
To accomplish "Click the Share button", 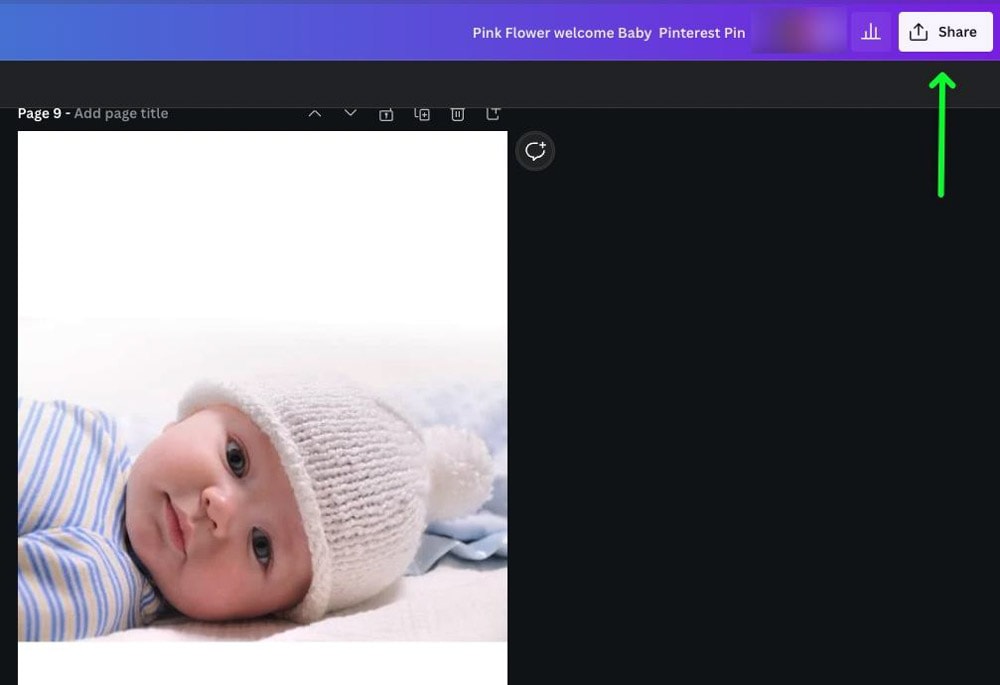I will click(945, 32).
